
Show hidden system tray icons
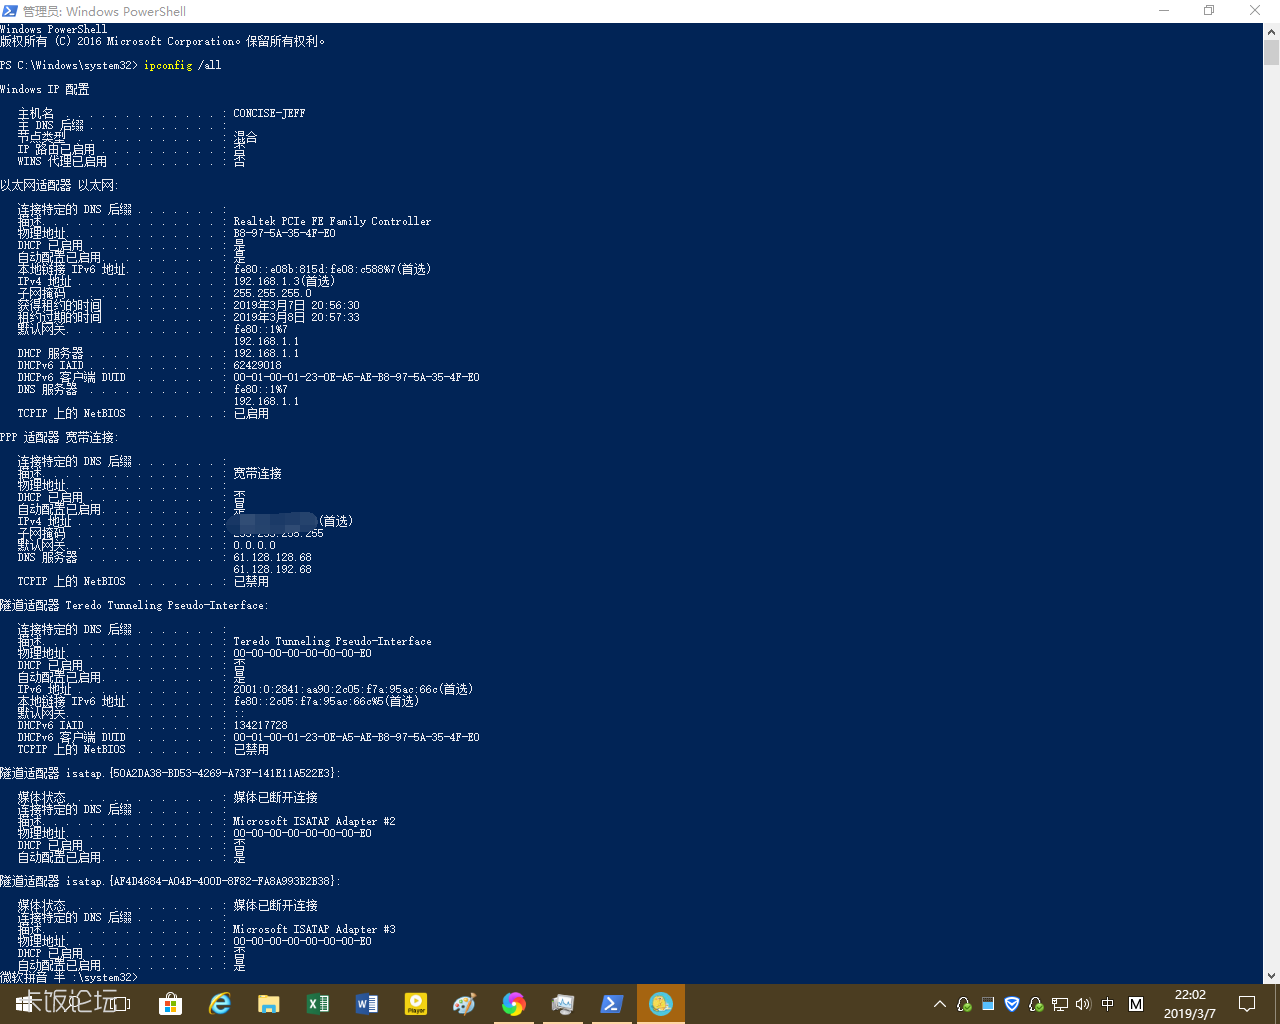tap(940, 1004)
